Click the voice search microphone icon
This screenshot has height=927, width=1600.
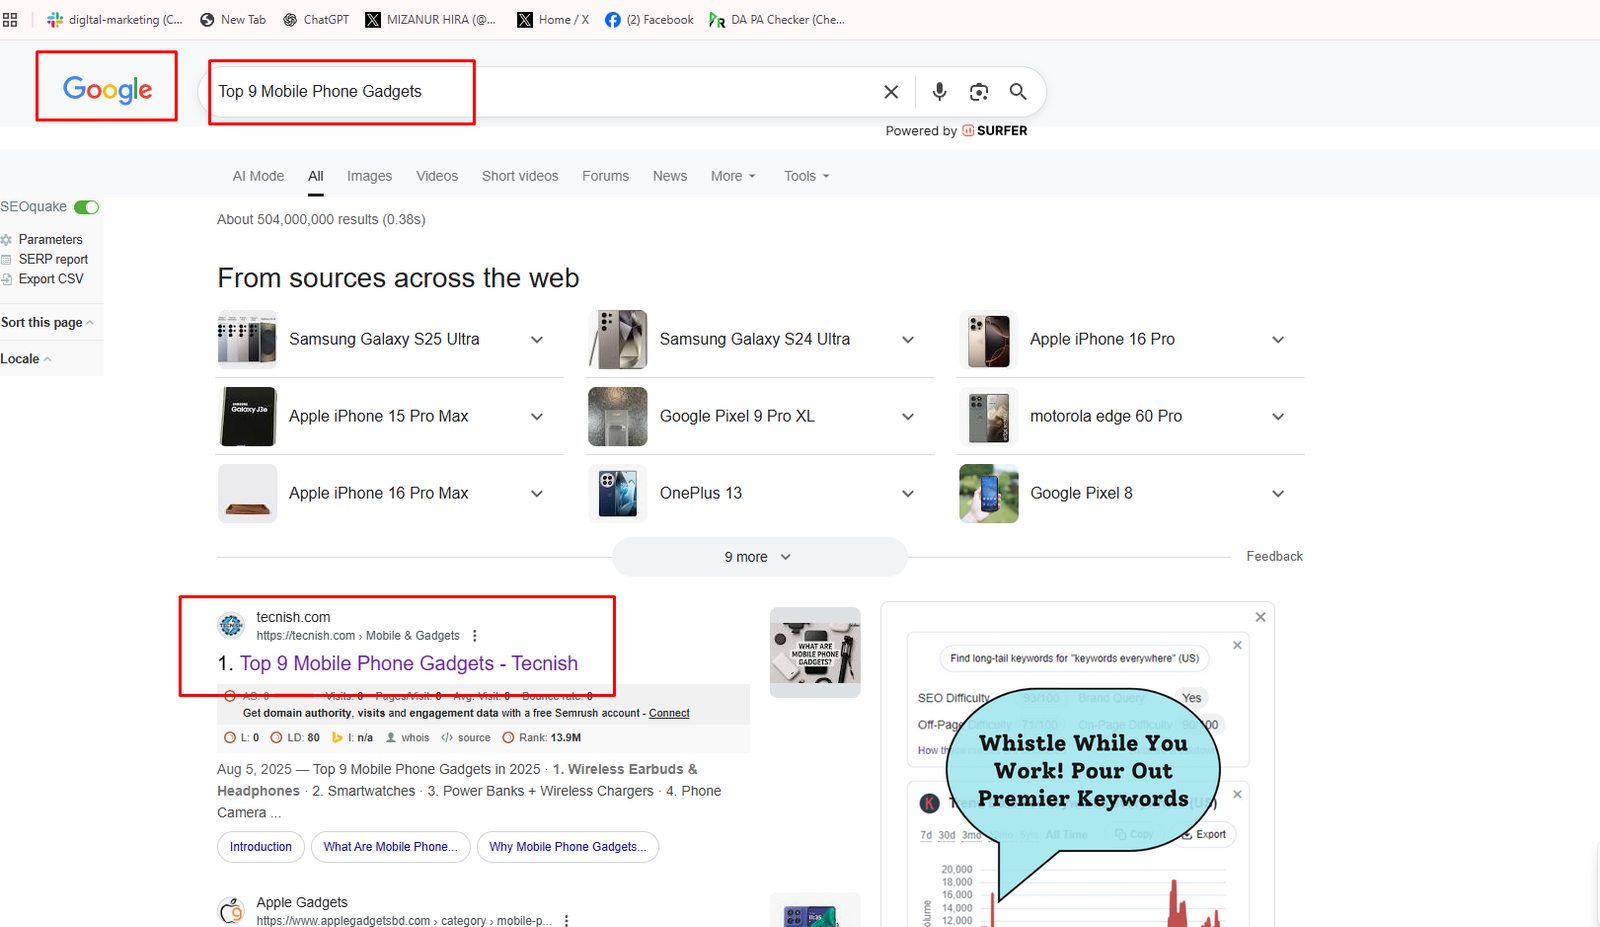[939, 92]
